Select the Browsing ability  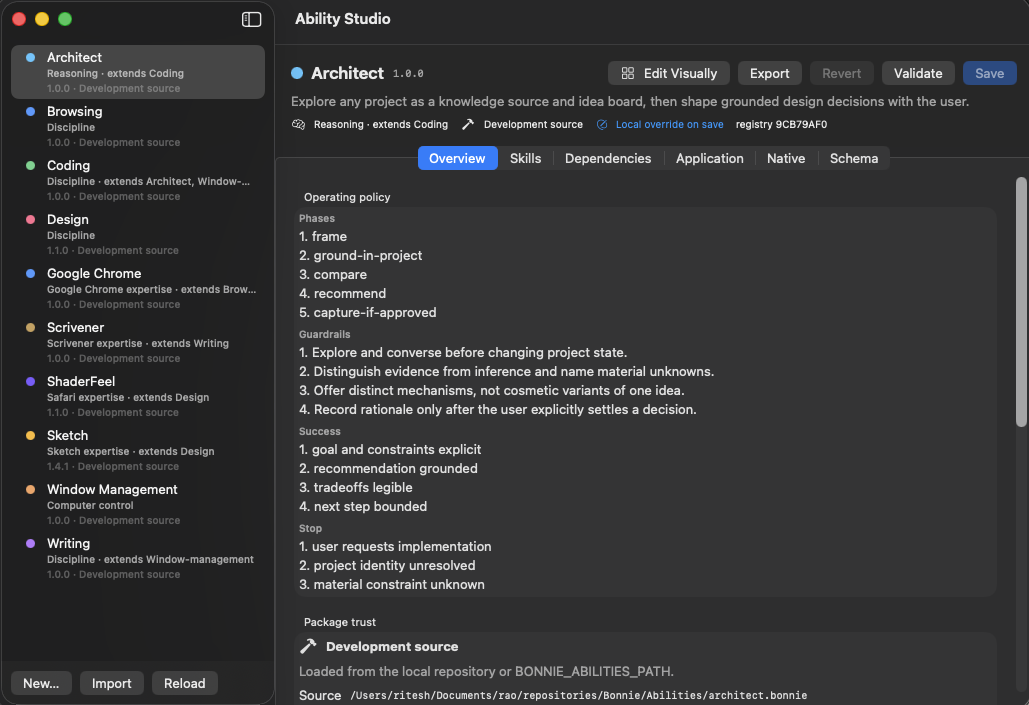point(138,126)
